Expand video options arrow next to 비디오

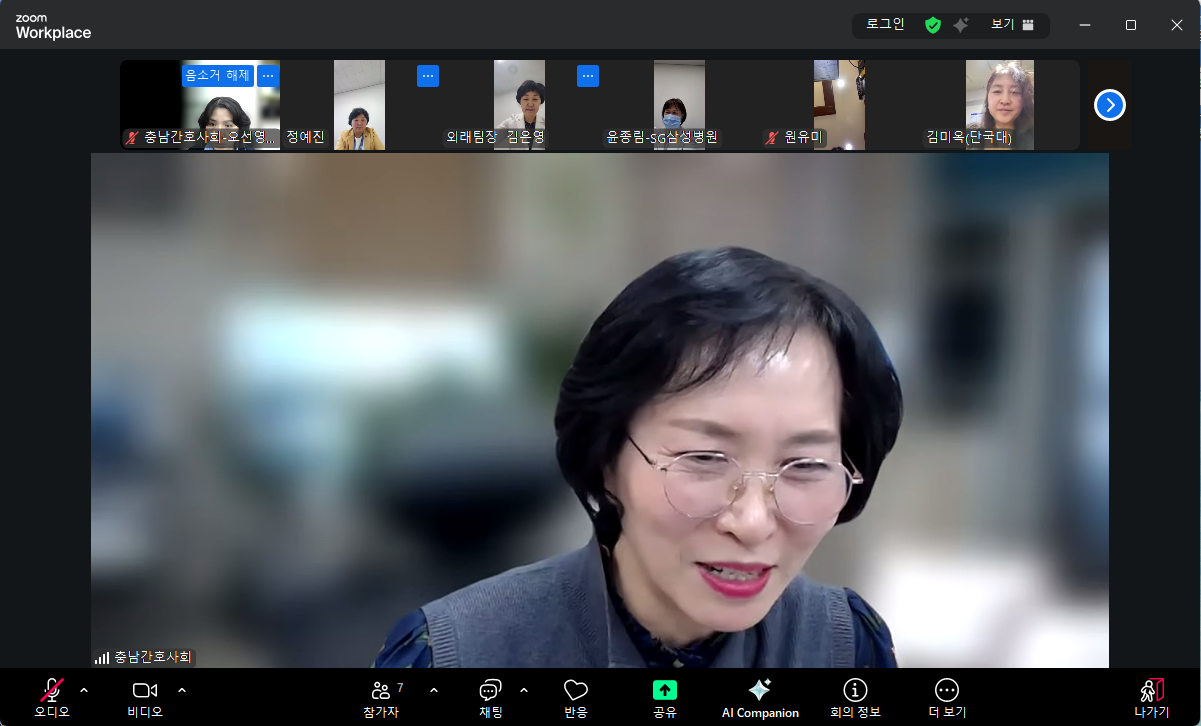tap(182, 690)
